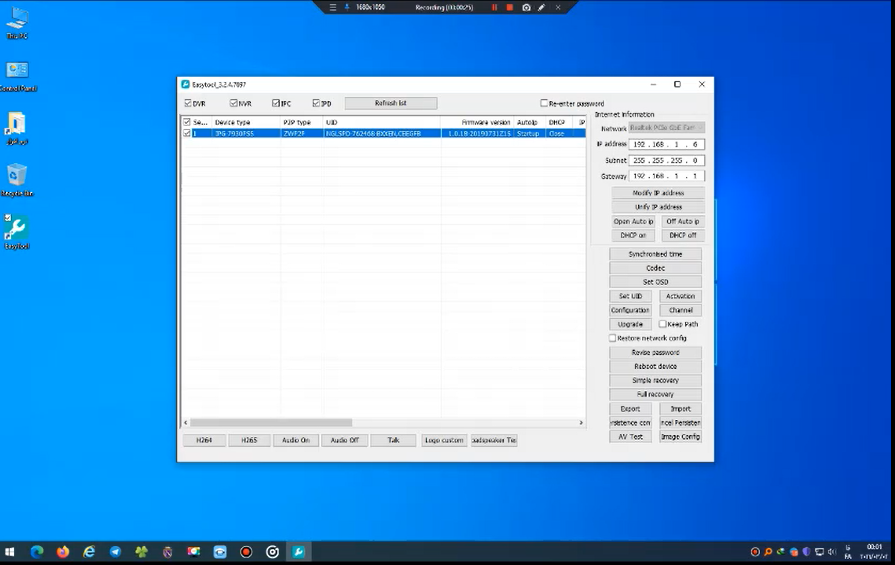Click the Gateway address input field

point(666,176)
